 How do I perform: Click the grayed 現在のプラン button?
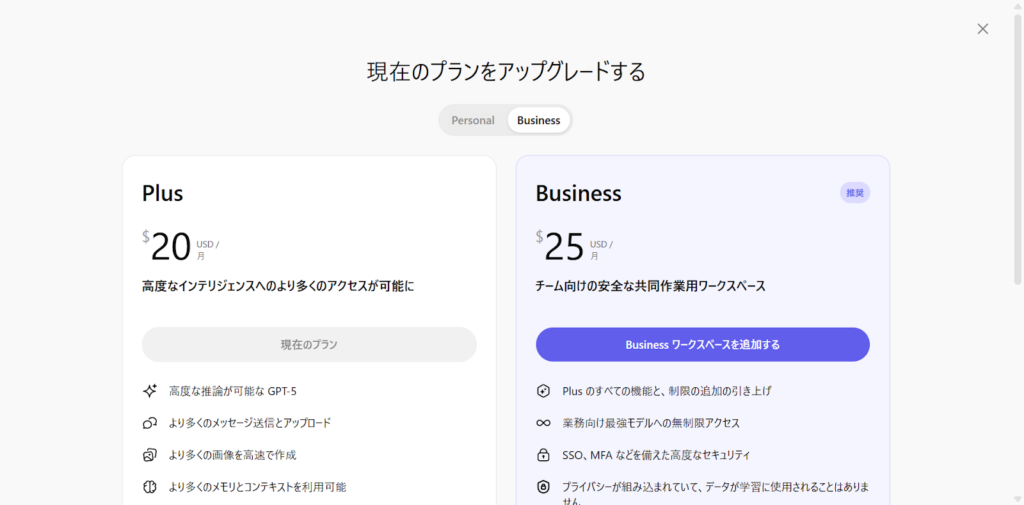309,344
